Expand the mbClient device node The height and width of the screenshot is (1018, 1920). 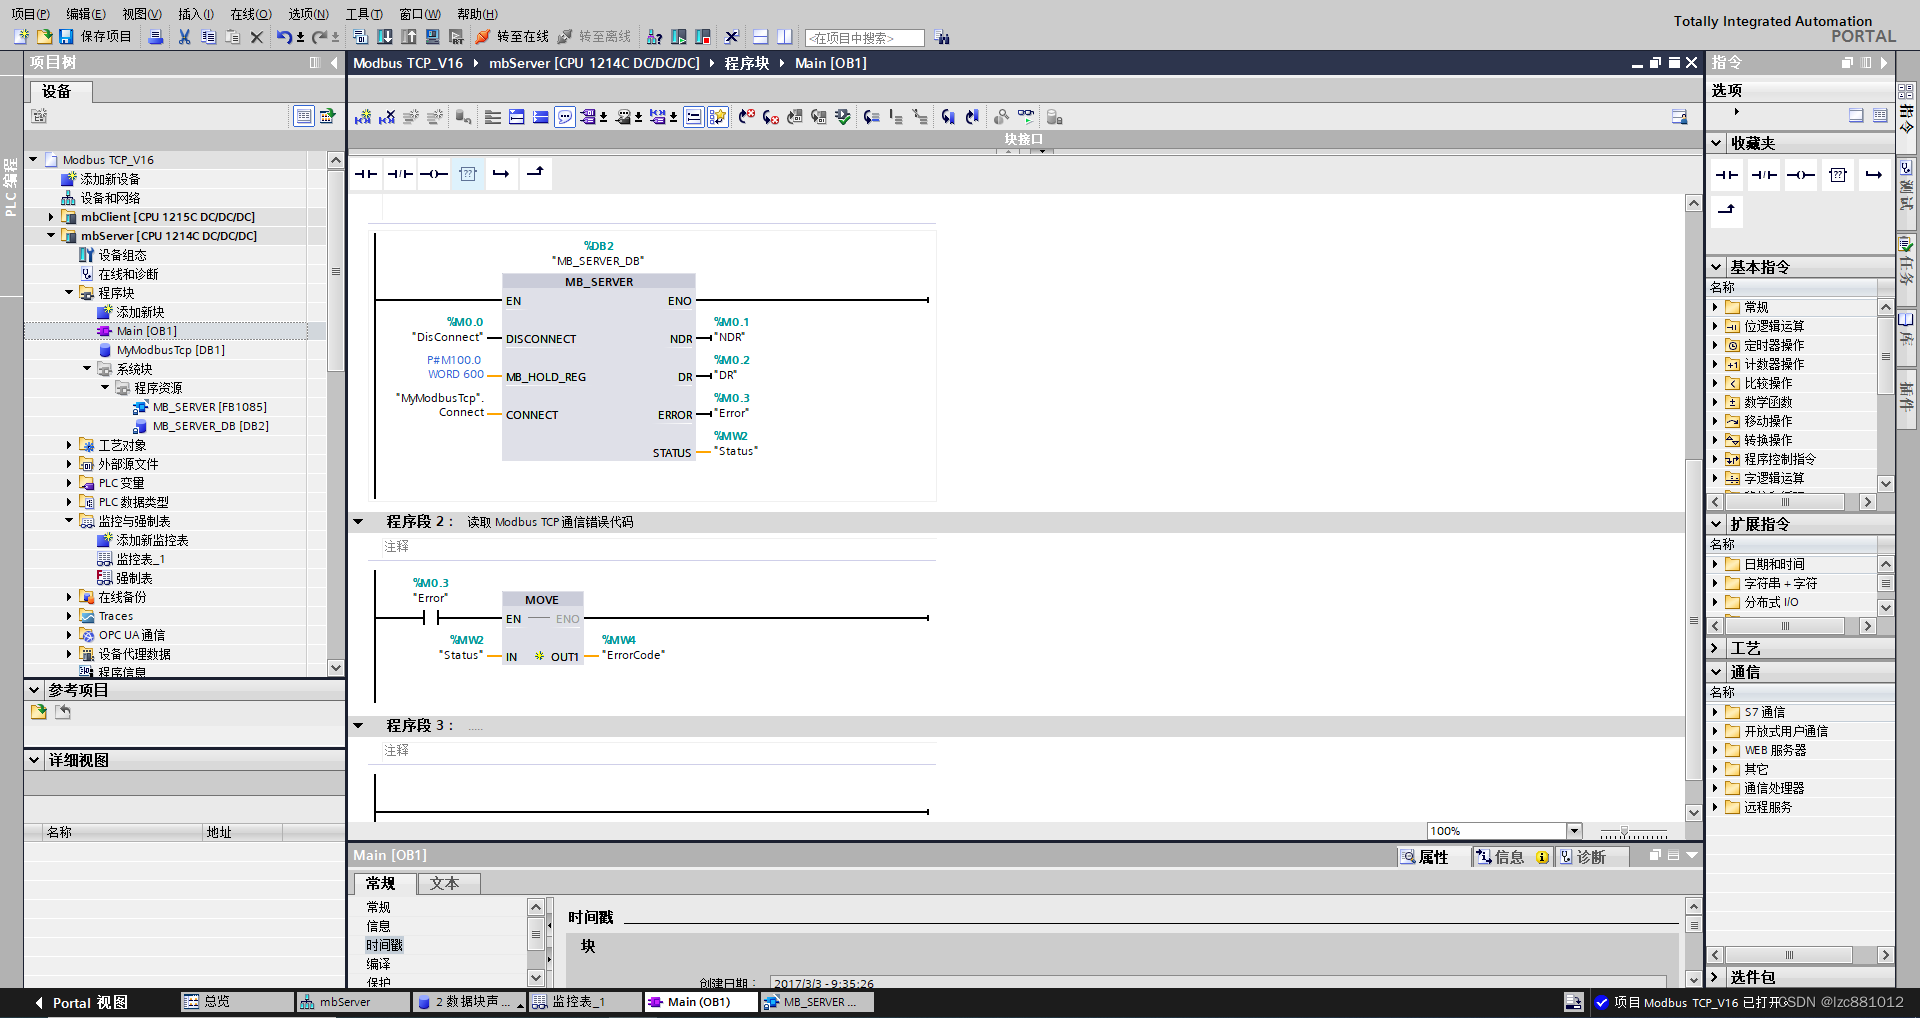coord(51,217)
